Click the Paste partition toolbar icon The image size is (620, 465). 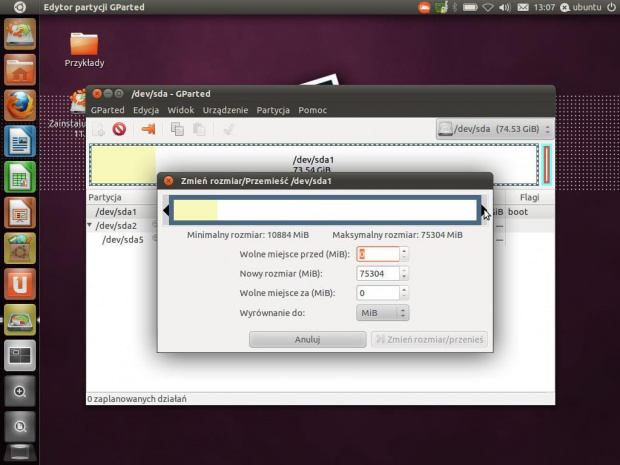point(199,129)
